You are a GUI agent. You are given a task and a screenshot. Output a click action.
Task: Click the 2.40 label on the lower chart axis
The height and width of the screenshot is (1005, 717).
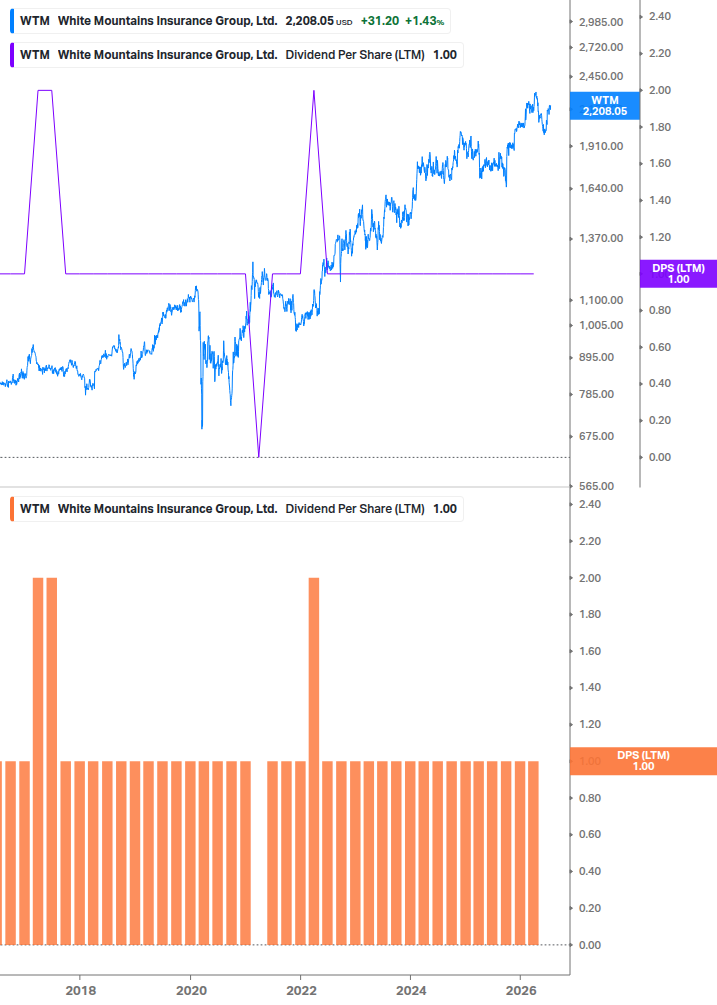coord(589,504)
